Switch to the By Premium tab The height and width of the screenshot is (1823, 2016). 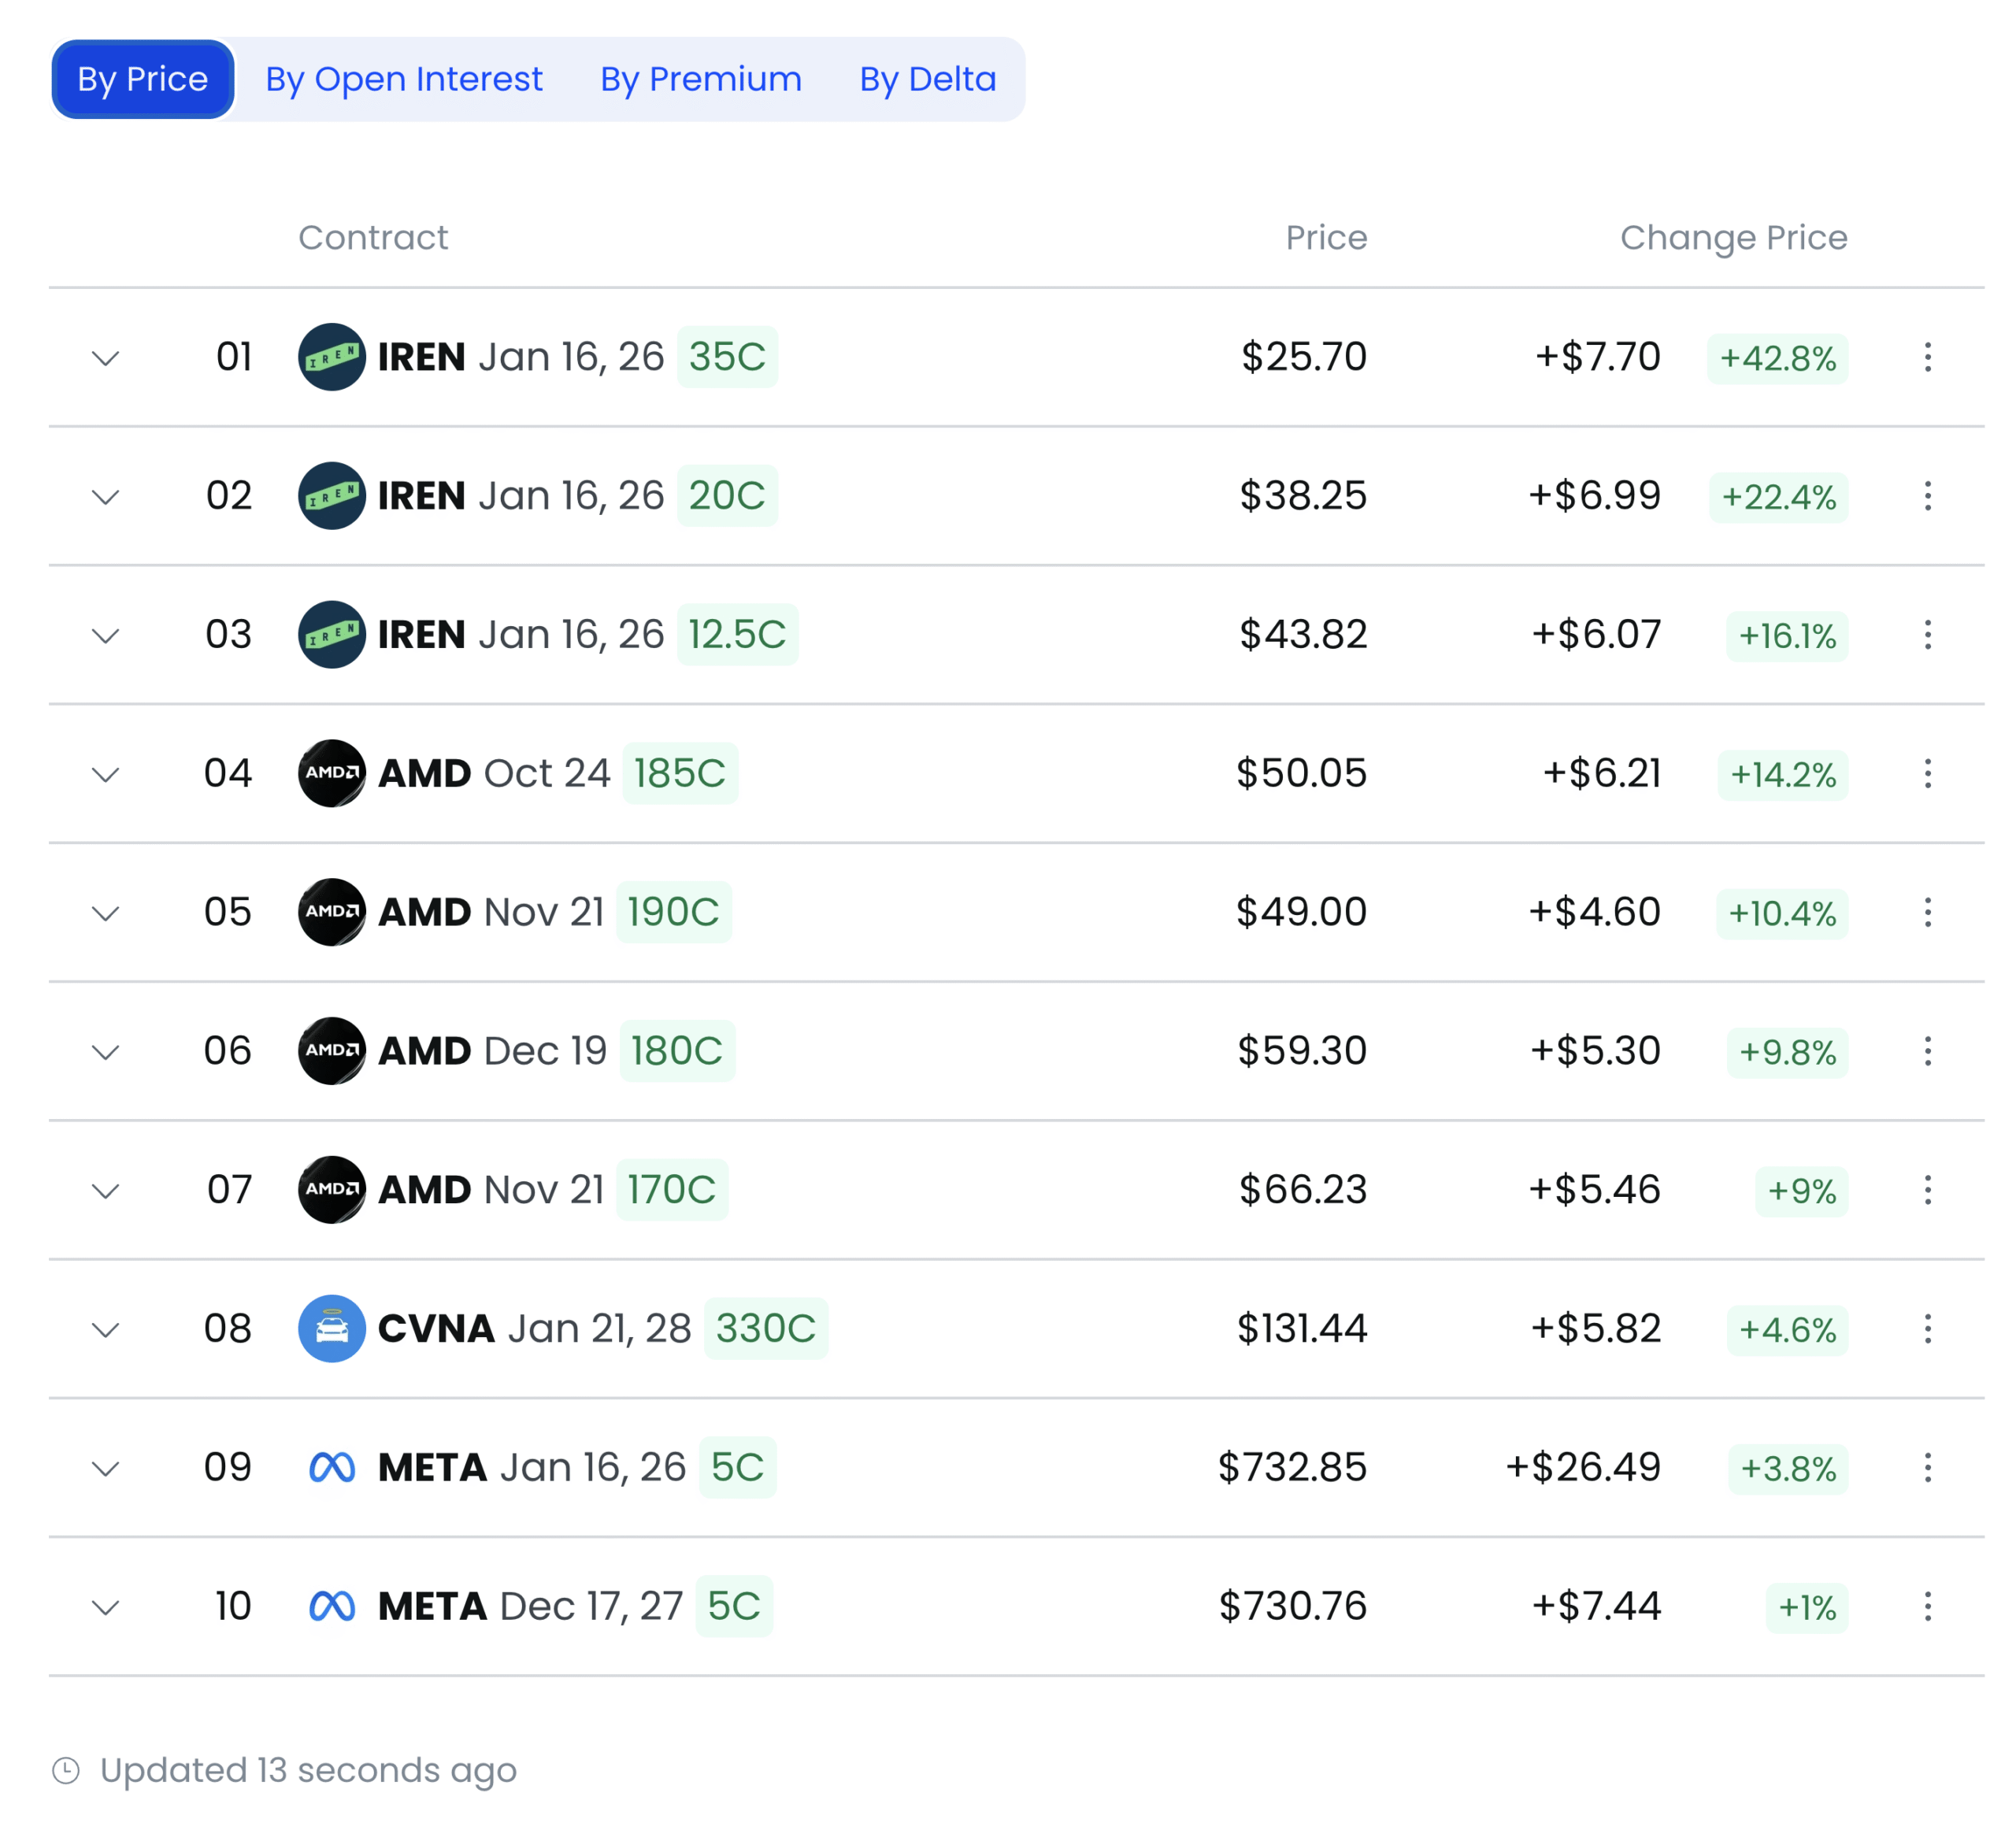[700, 79]
